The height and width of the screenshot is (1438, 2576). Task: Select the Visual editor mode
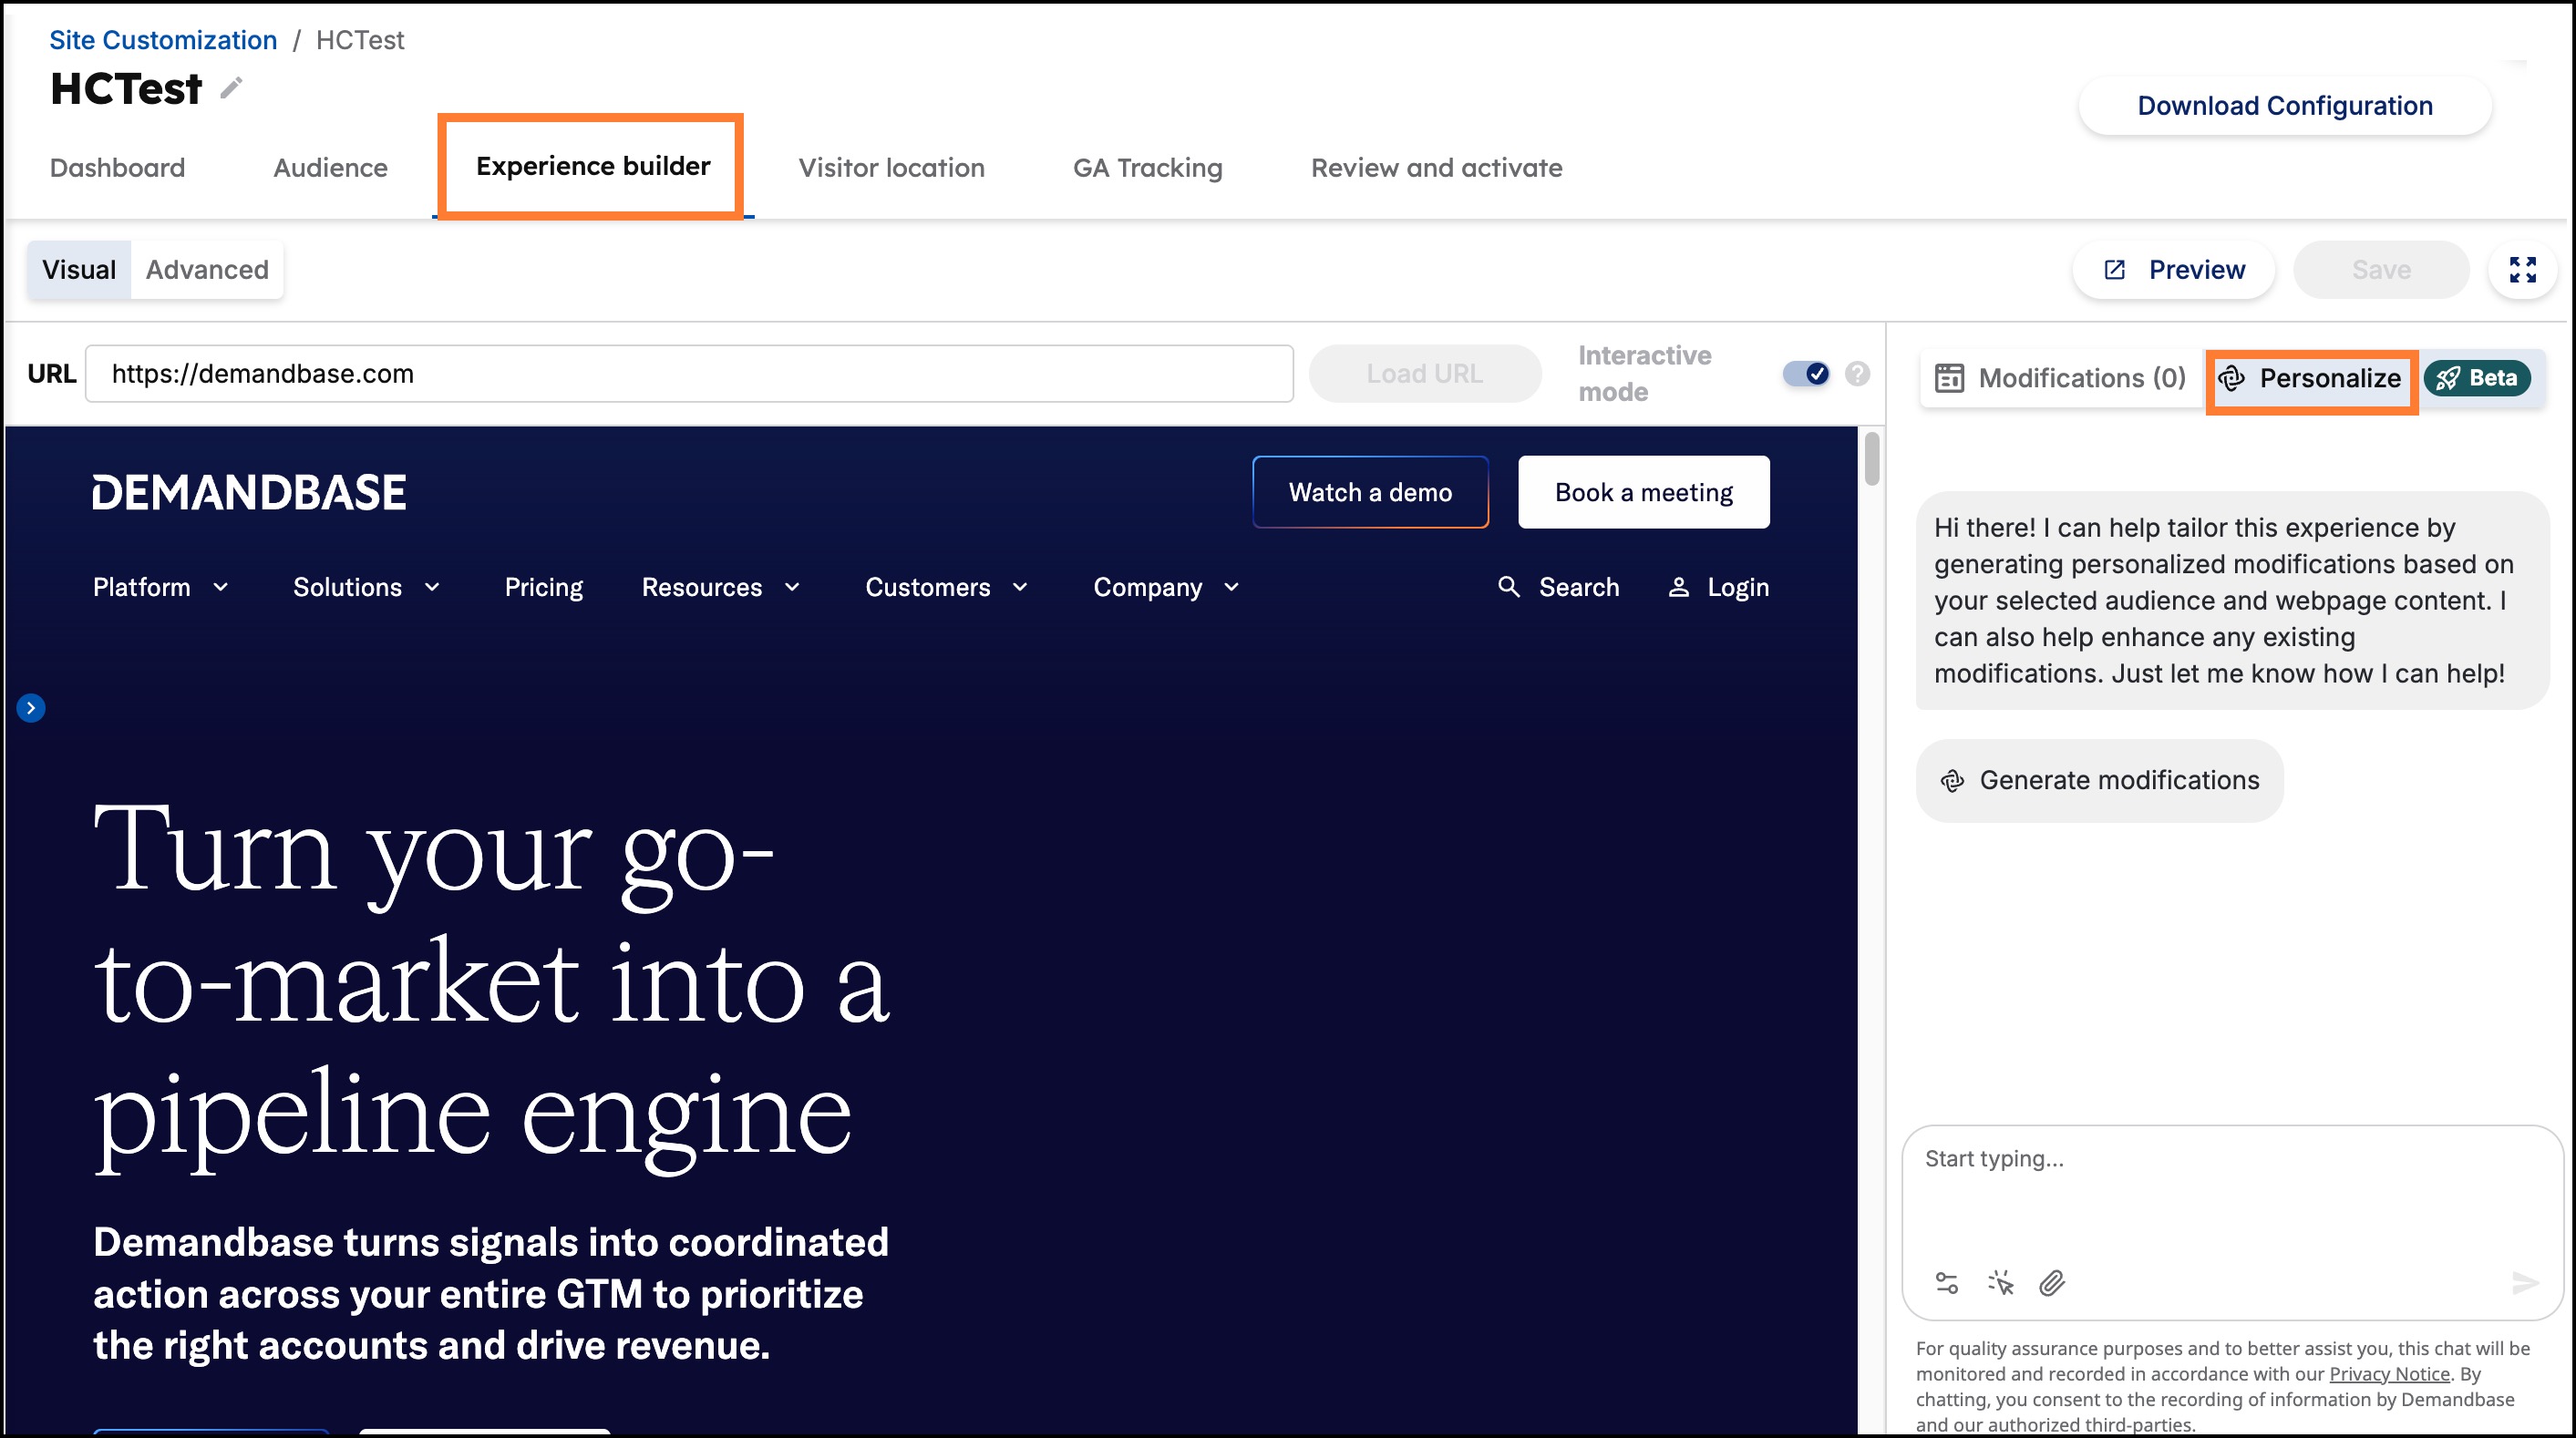[79, 270]
